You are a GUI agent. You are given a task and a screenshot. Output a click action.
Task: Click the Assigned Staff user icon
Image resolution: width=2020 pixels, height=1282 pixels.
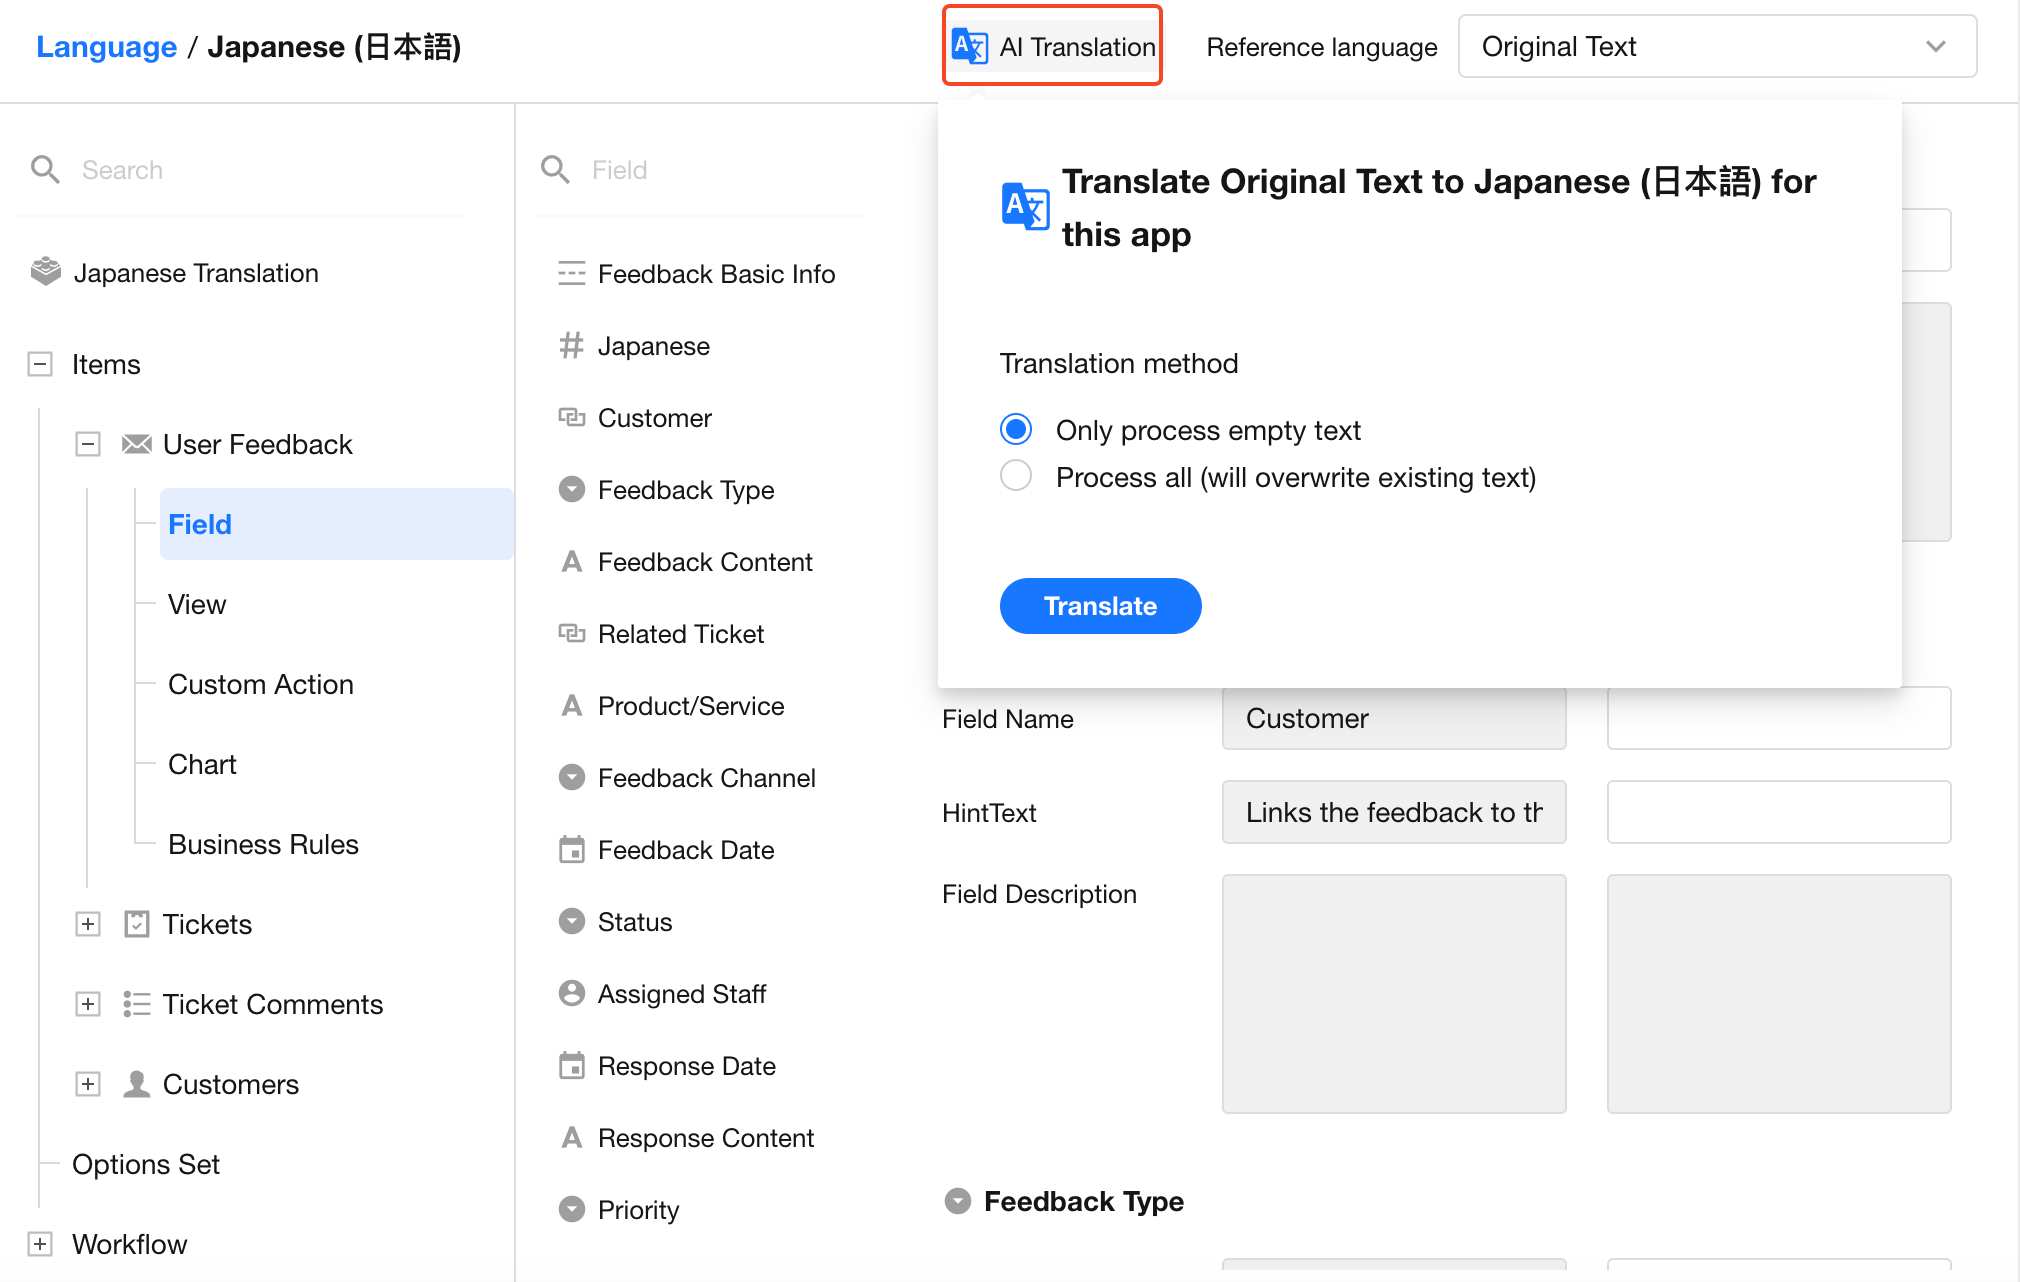tap(571, 993)
